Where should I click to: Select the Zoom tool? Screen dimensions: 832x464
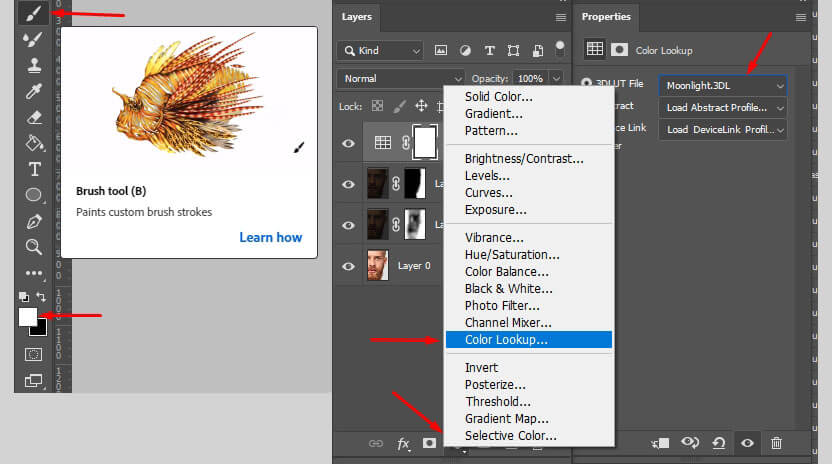pos(34,247)
